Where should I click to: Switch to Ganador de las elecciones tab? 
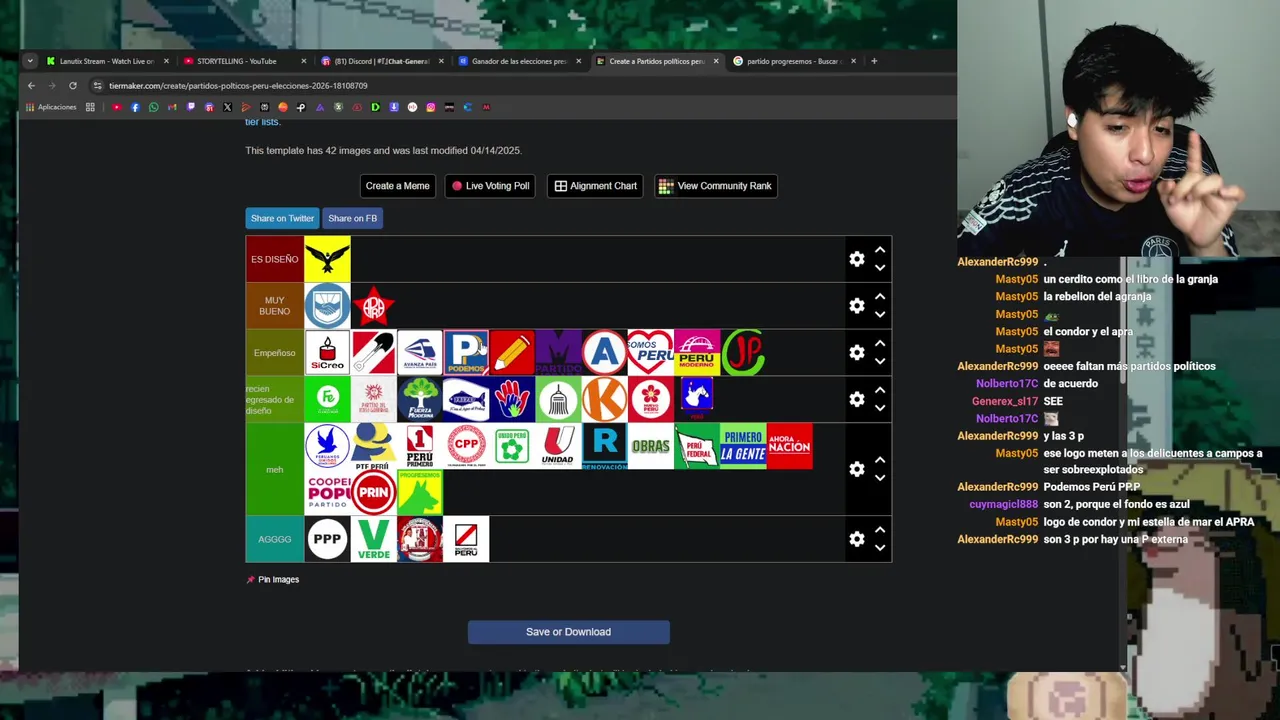click(520, 61)
